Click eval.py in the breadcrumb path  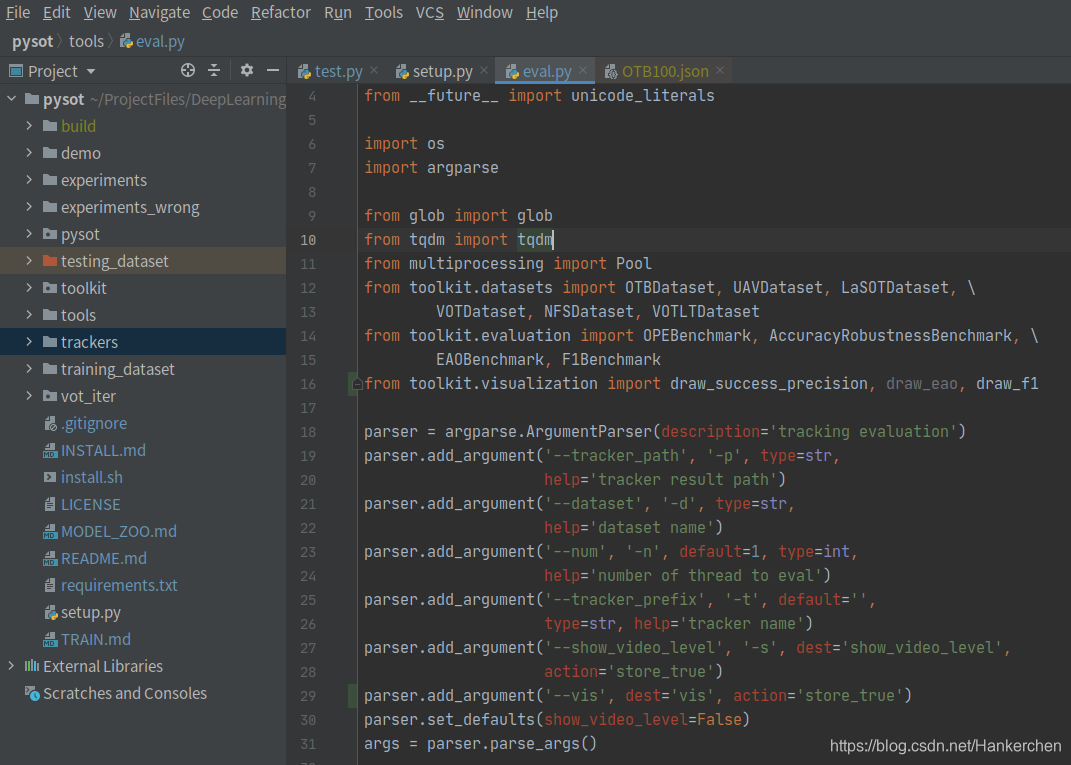pyautogui.click(x=152, y=42)
